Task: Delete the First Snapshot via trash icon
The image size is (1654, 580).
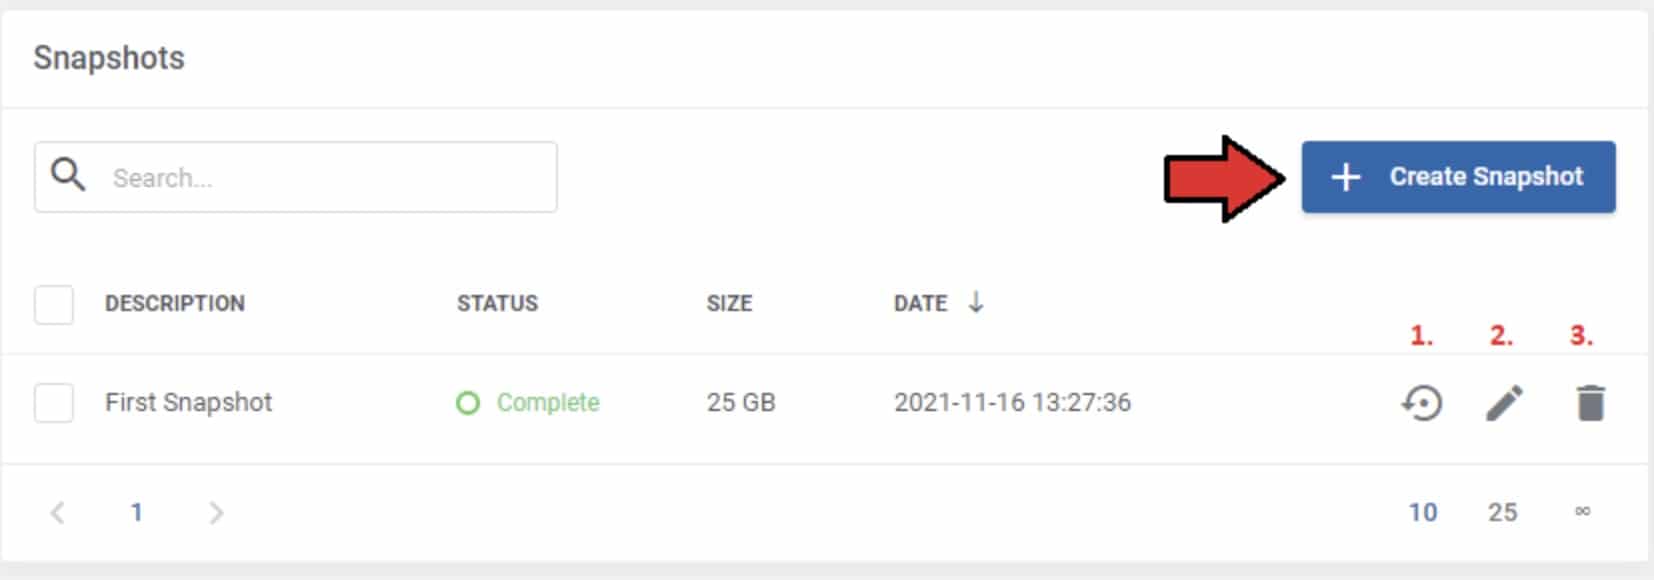Action: click(1590, 403)
